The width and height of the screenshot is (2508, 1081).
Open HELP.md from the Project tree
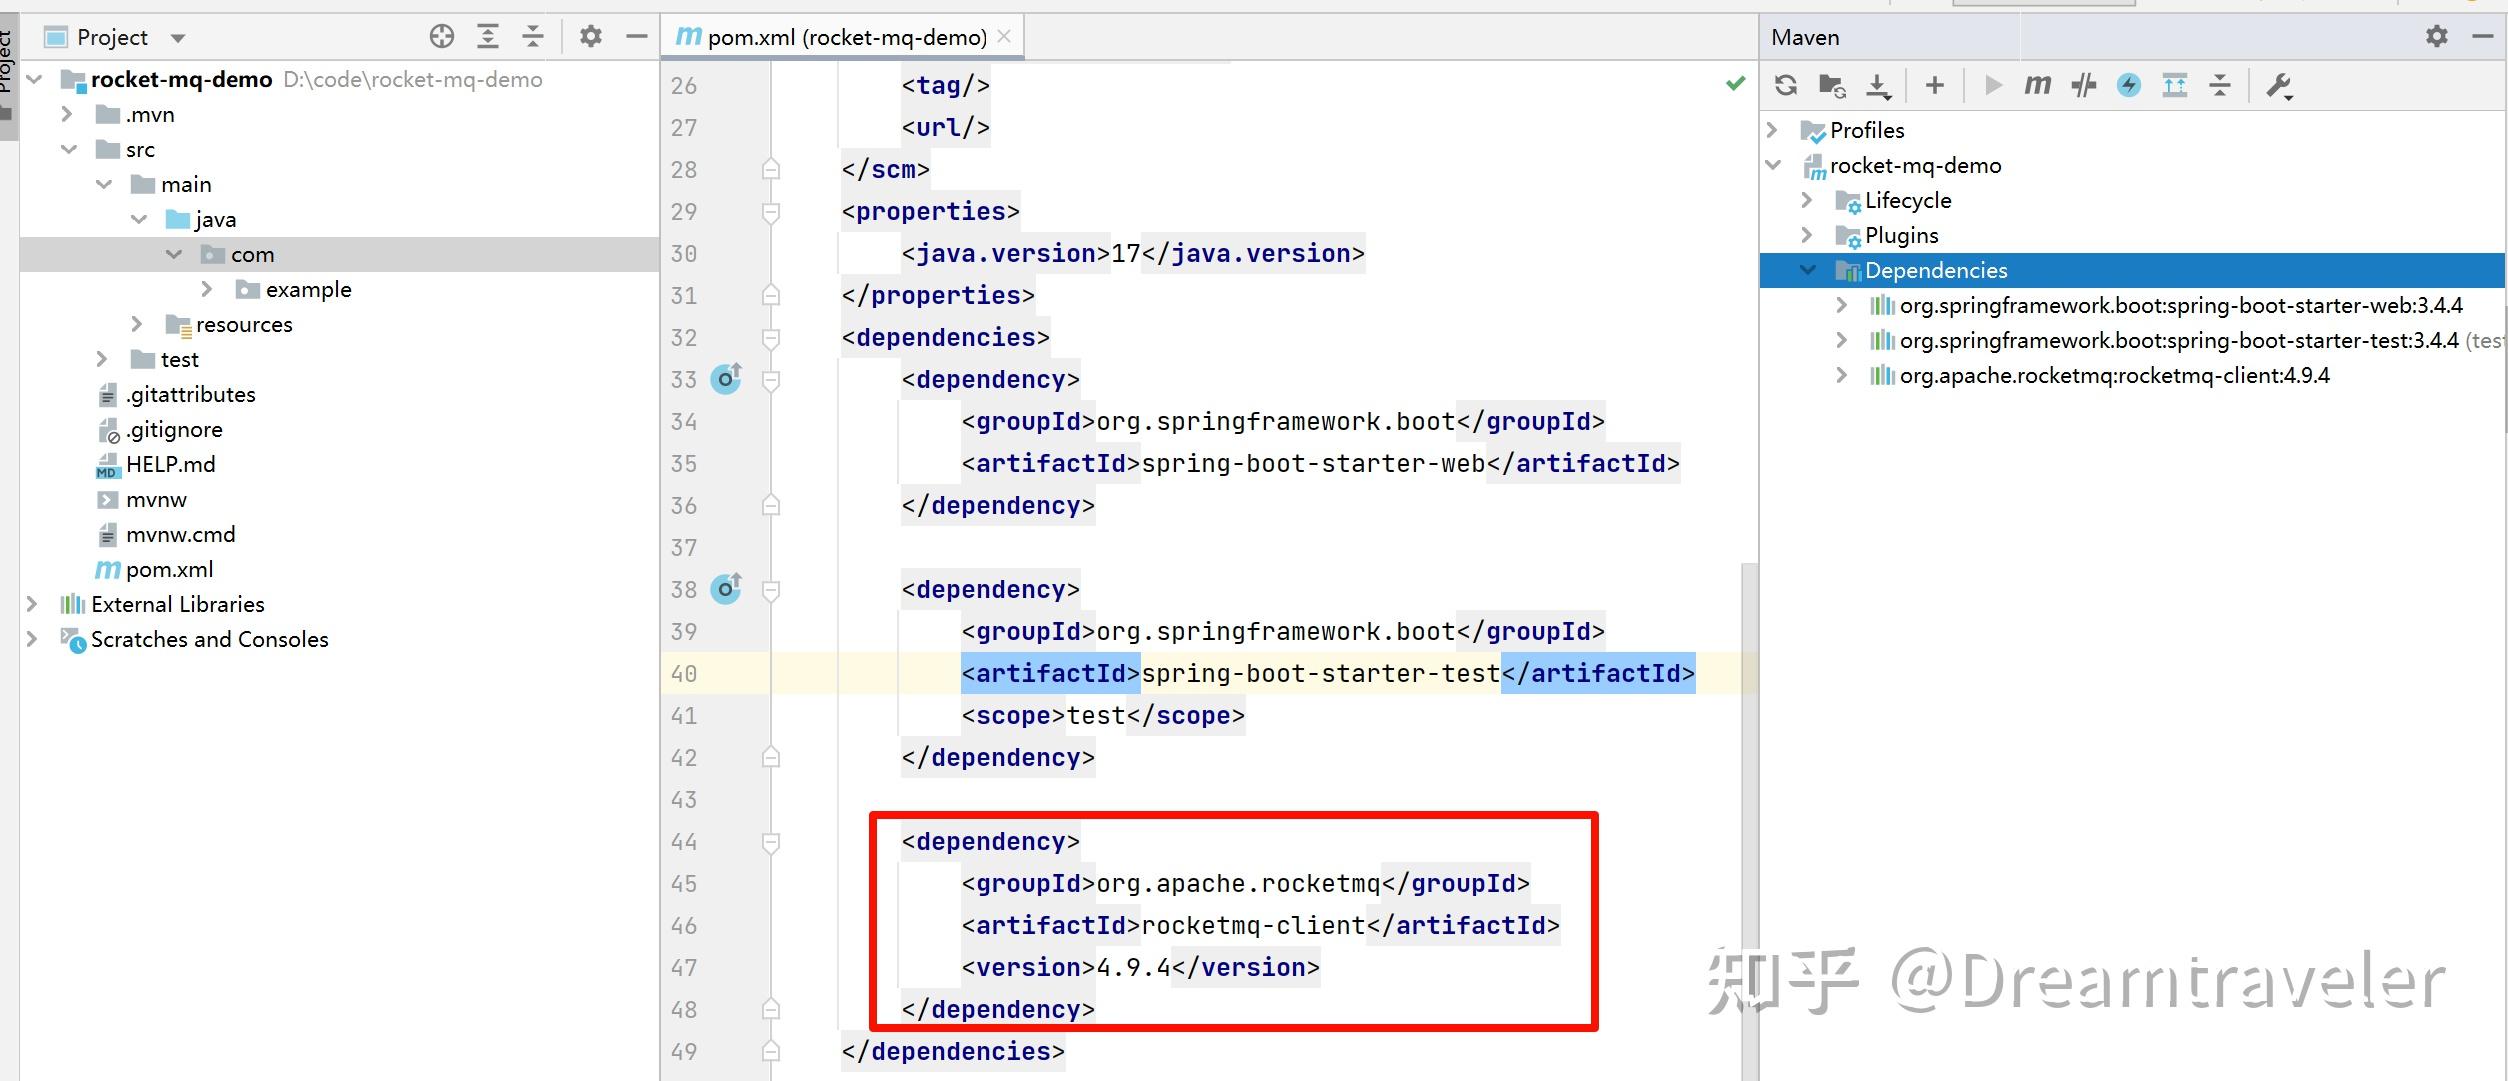click(x=172, y=464)
